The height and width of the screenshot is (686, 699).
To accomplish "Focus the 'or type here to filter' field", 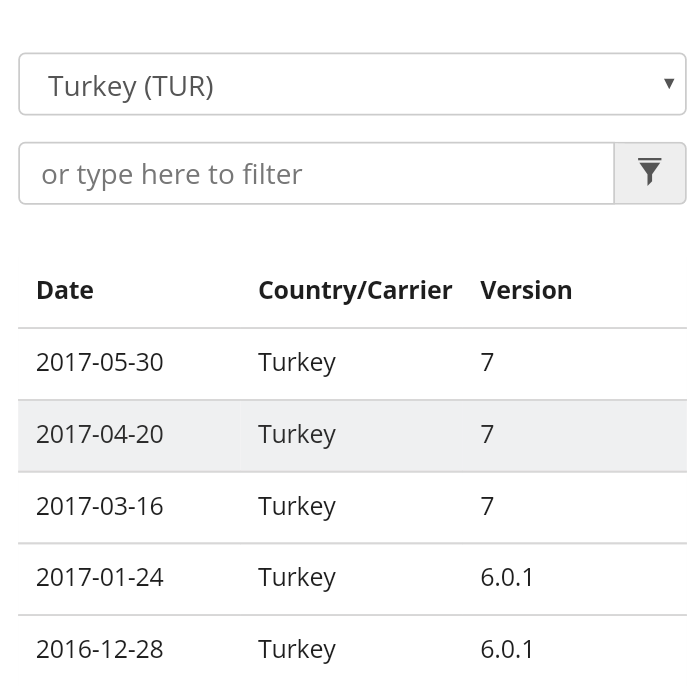I will point(316,173).
